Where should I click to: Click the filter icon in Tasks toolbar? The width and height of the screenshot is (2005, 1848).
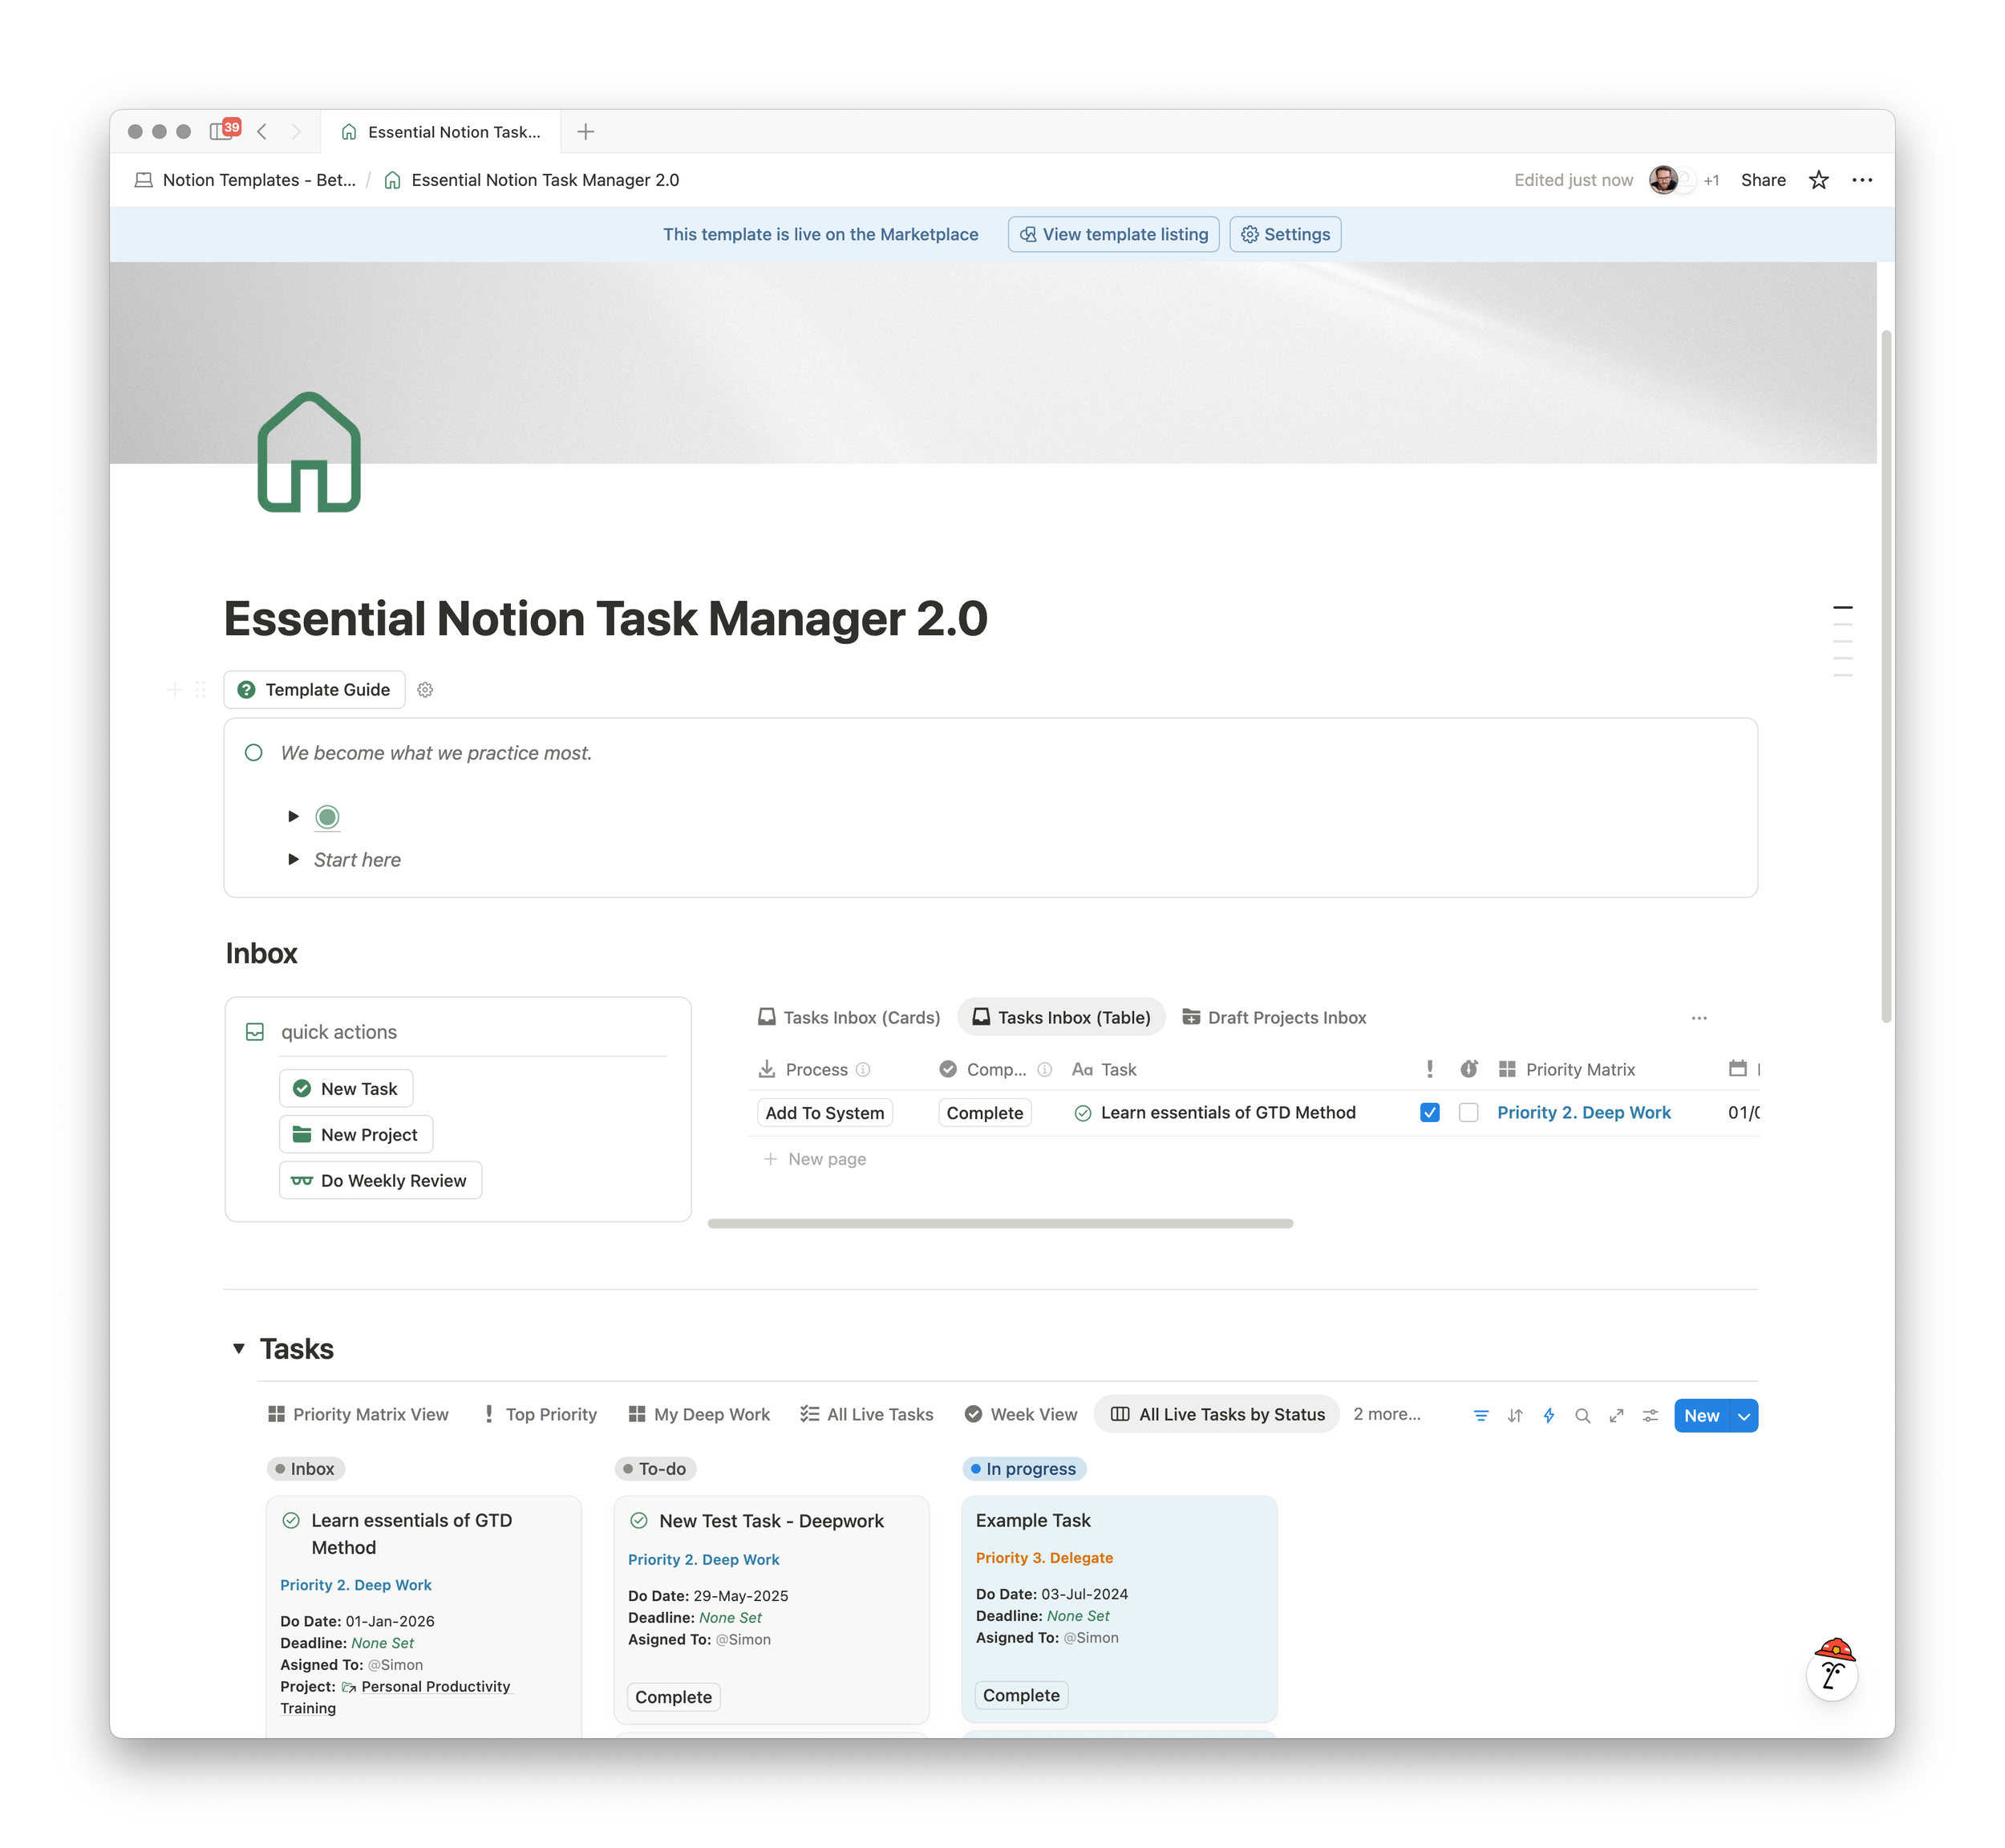[x=1481, y=1416]
